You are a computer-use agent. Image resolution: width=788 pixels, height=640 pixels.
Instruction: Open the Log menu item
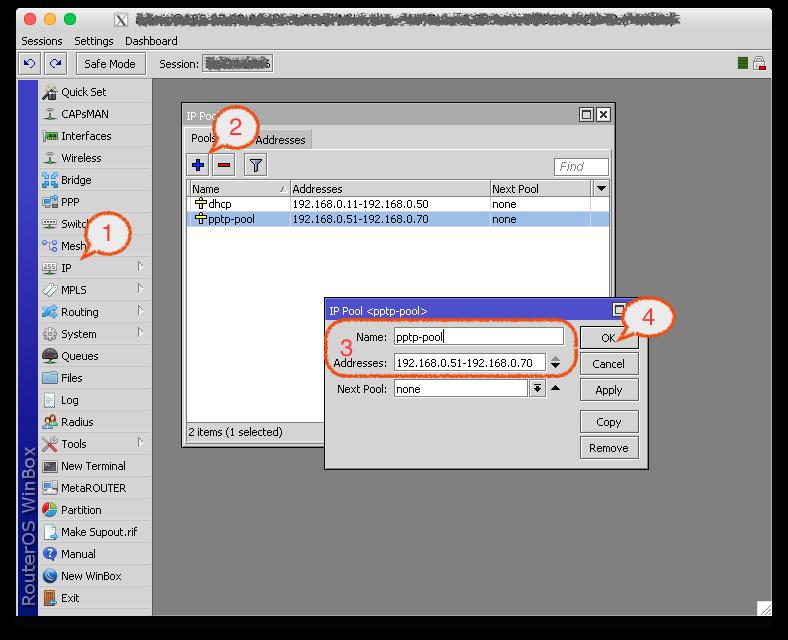pyautogui.click(x=95, y=400)
